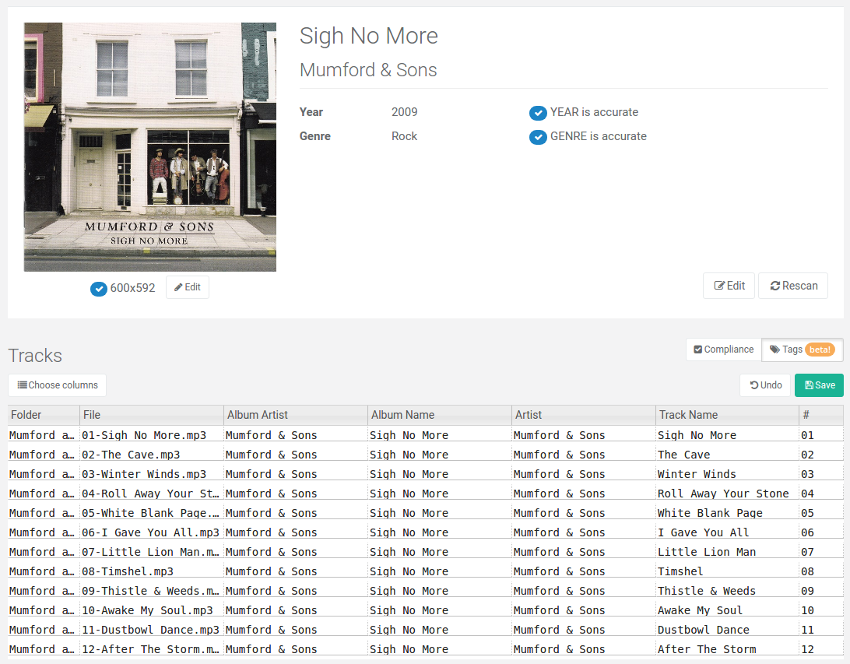Edit track name cell Thistle & Weeds
Viewport: 850px width, 664px height.
(727, 591)
